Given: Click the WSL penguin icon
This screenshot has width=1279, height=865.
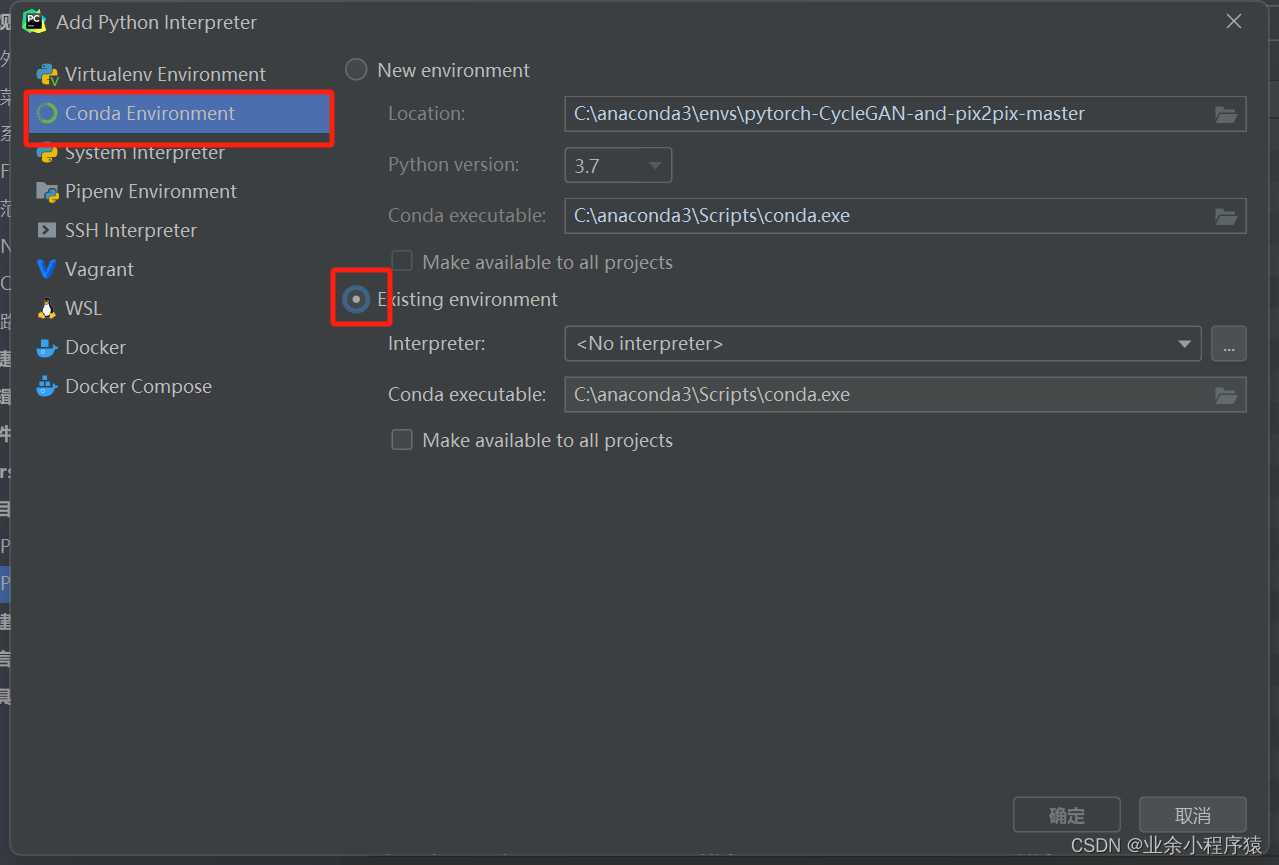Looking at the screenshot, I should [47, 308].
